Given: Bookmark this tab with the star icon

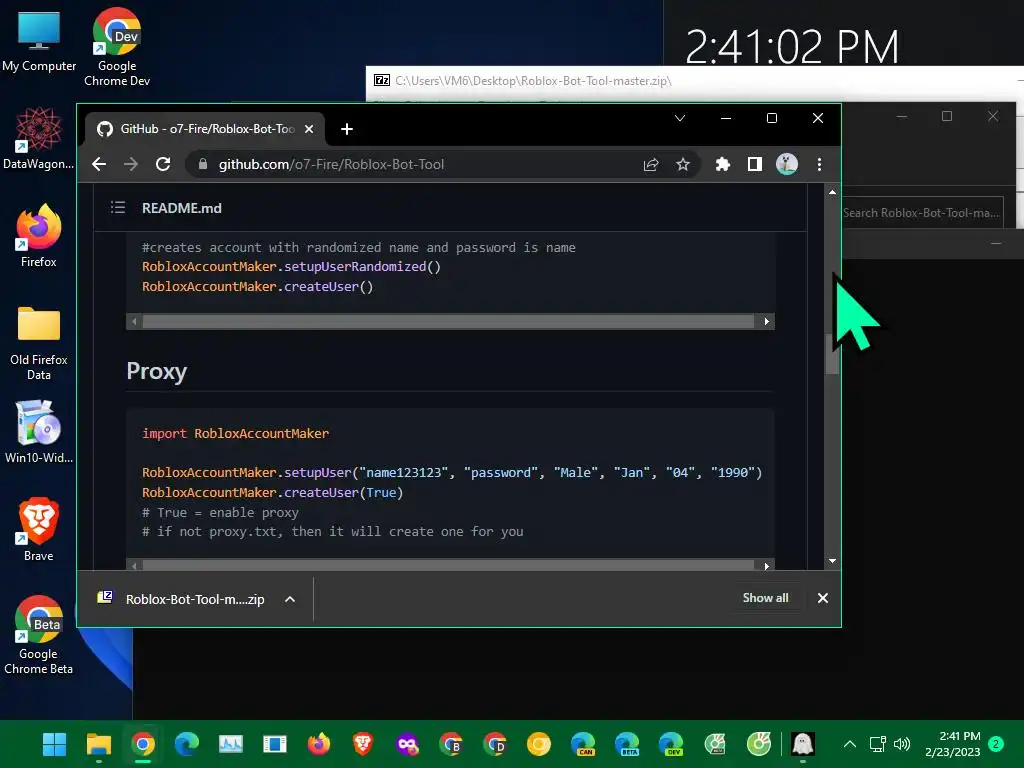Looking at the screenshot, I should coord(682,165).
